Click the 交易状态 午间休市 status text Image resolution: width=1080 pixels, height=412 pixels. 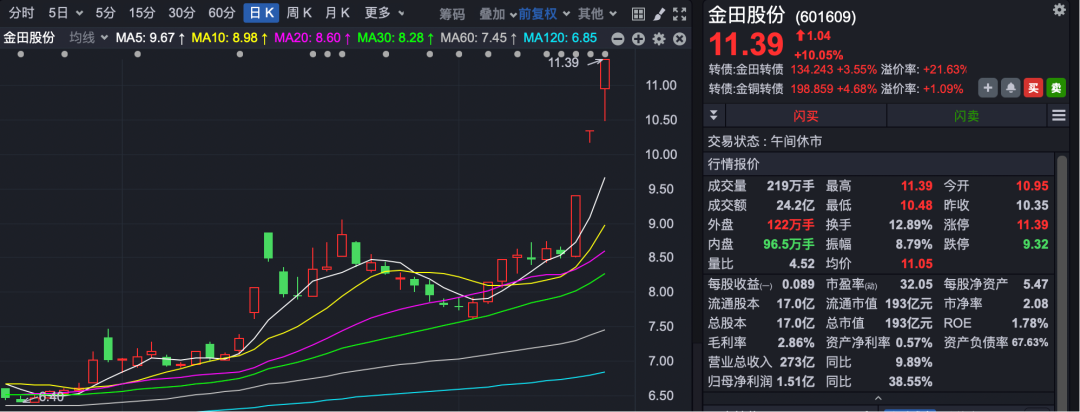point(765,141)
